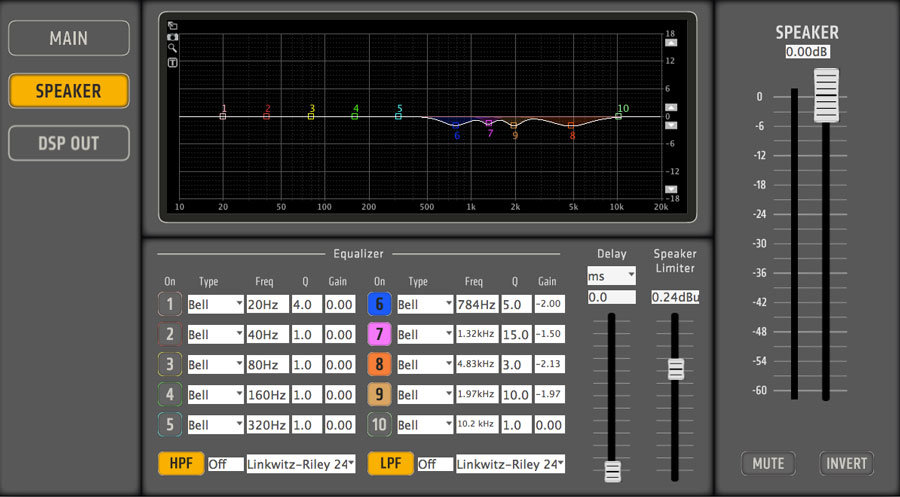The height and width of the screenshot is (497, 900).
Task: Open Type dropdown for band 1
Action: click(216, 304)
